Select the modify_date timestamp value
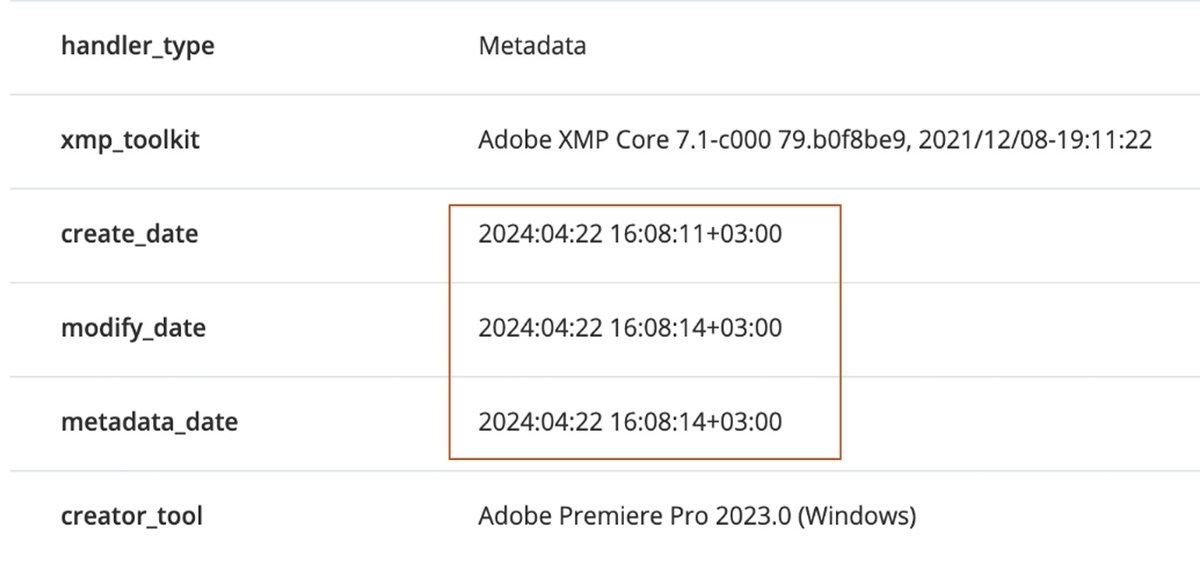Screen dimensions: 1200x561 pyautogui.click(x=630, y=328)
